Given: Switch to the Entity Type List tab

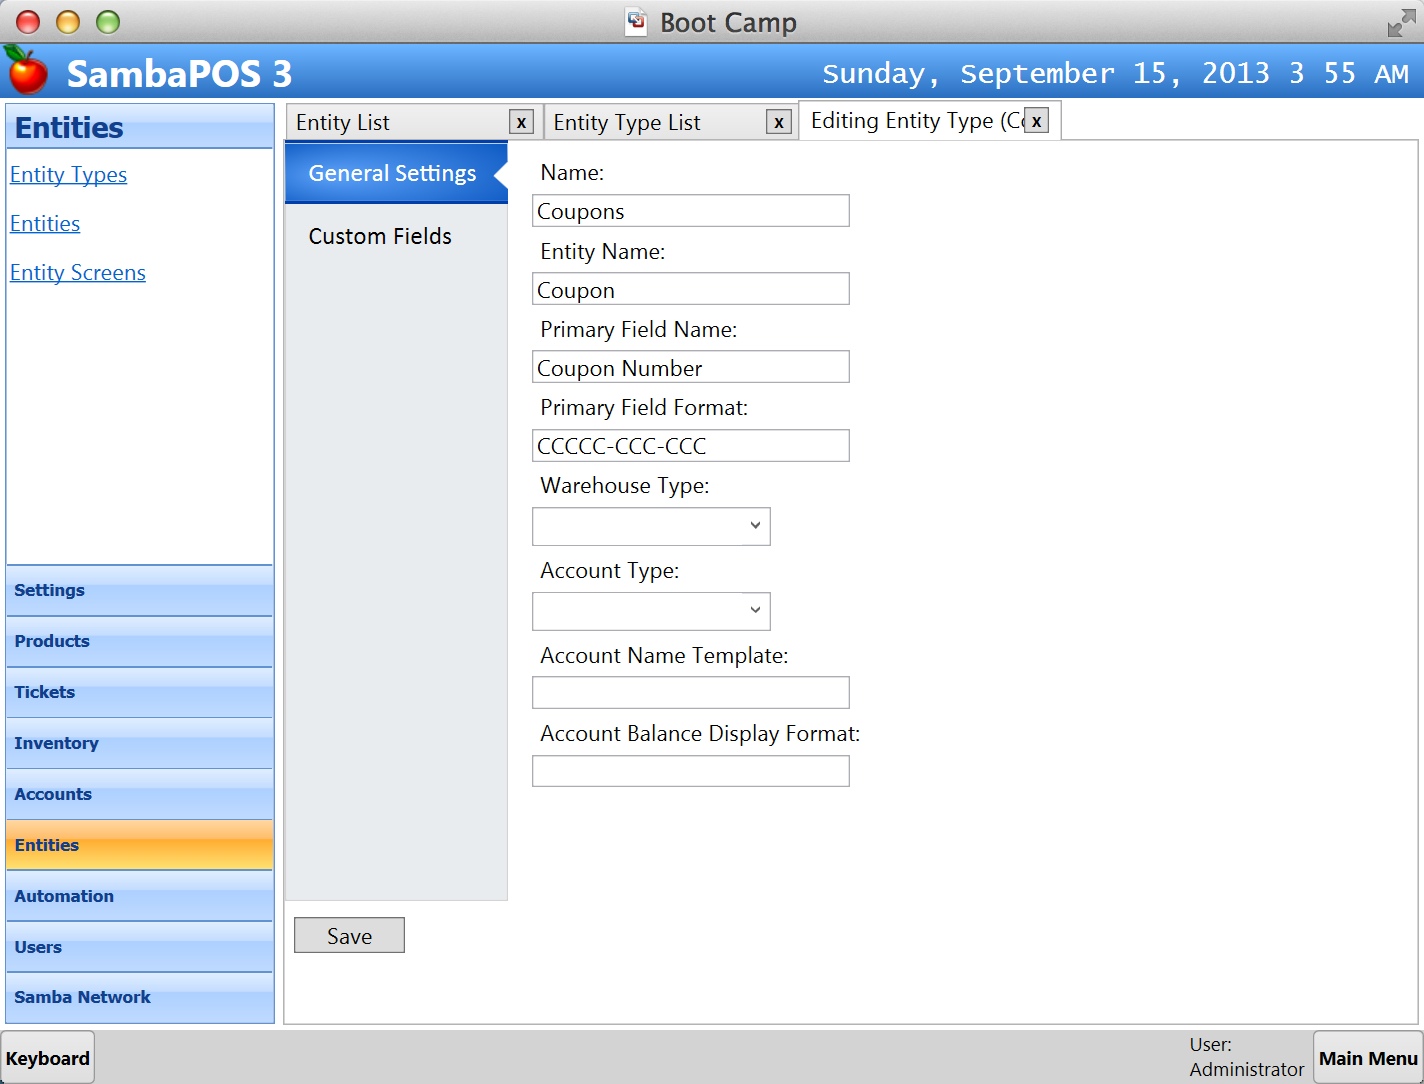Looking at the screenshot, I should click(x=655, y=122).
